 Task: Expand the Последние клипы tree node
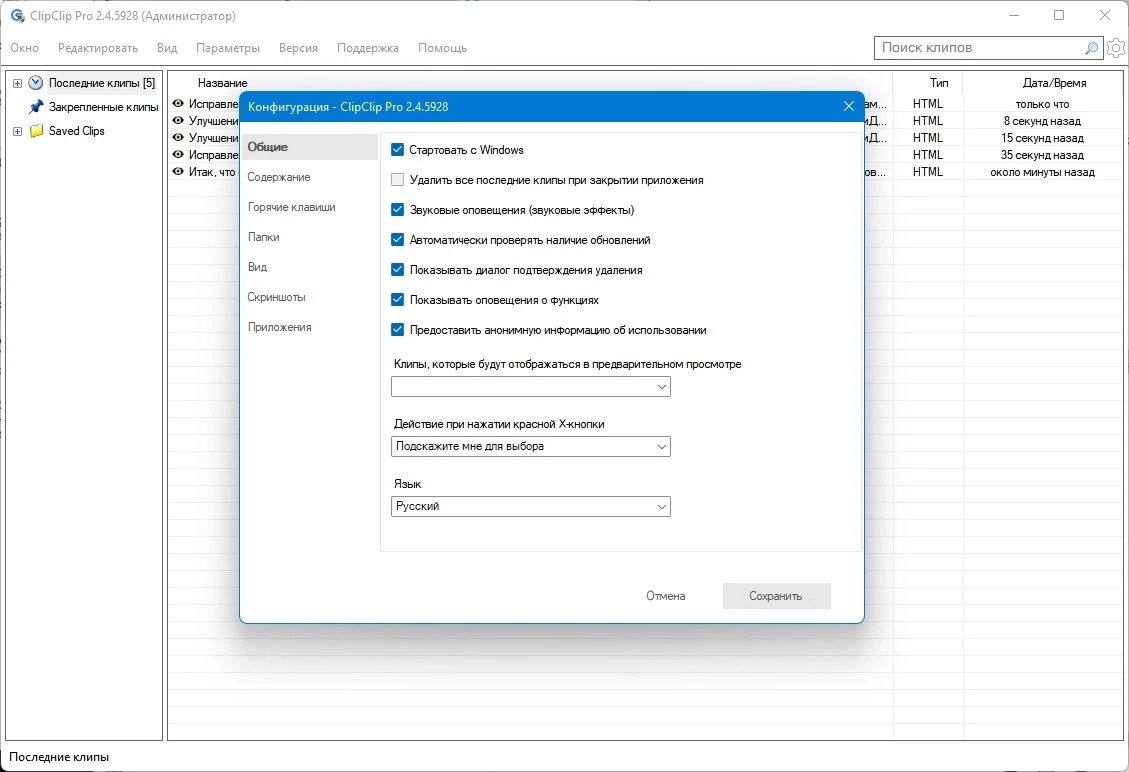[17, 84]
